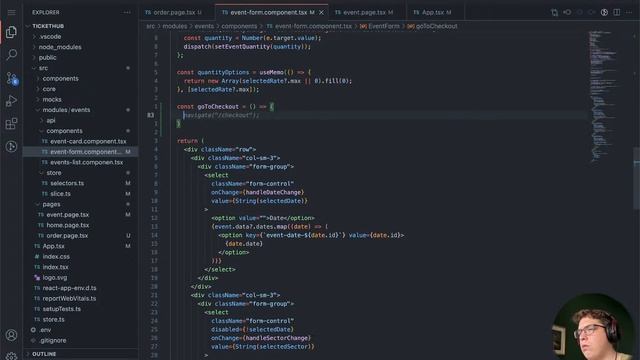
Task: Open the Search view in activity bar
Action: (11, 54)
